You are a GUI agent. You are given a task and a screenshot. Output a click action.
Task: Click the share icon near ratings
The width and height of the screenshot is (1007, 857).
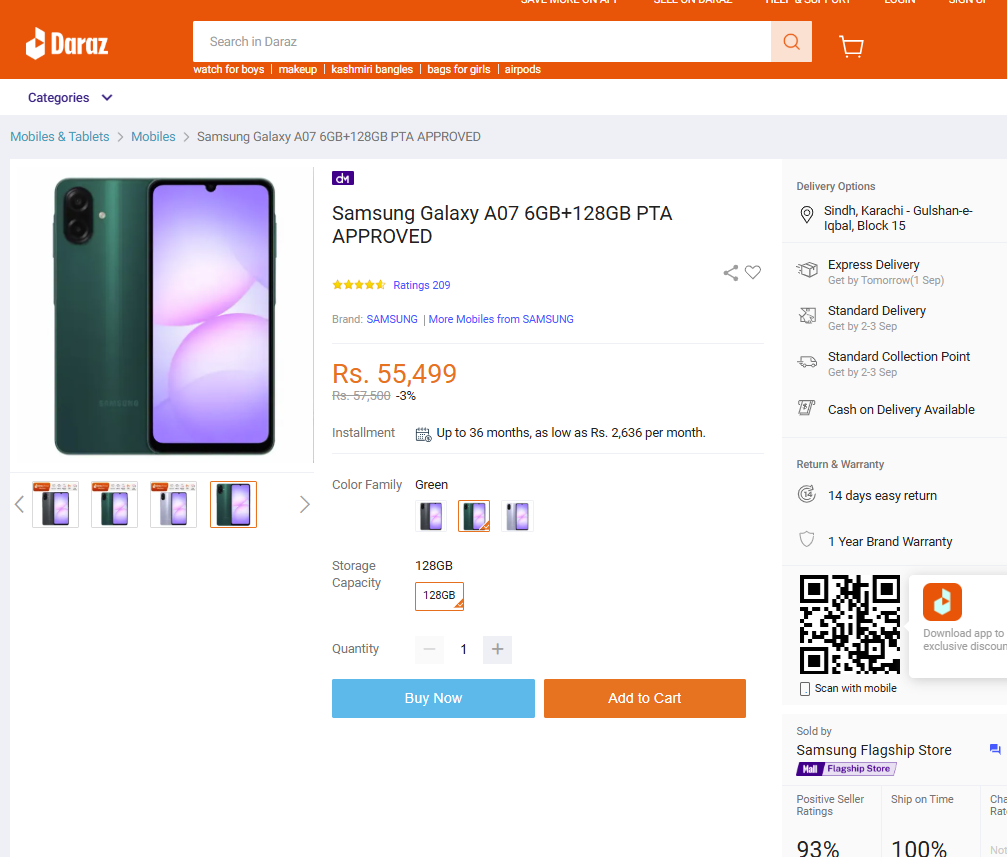pos(731,273)
